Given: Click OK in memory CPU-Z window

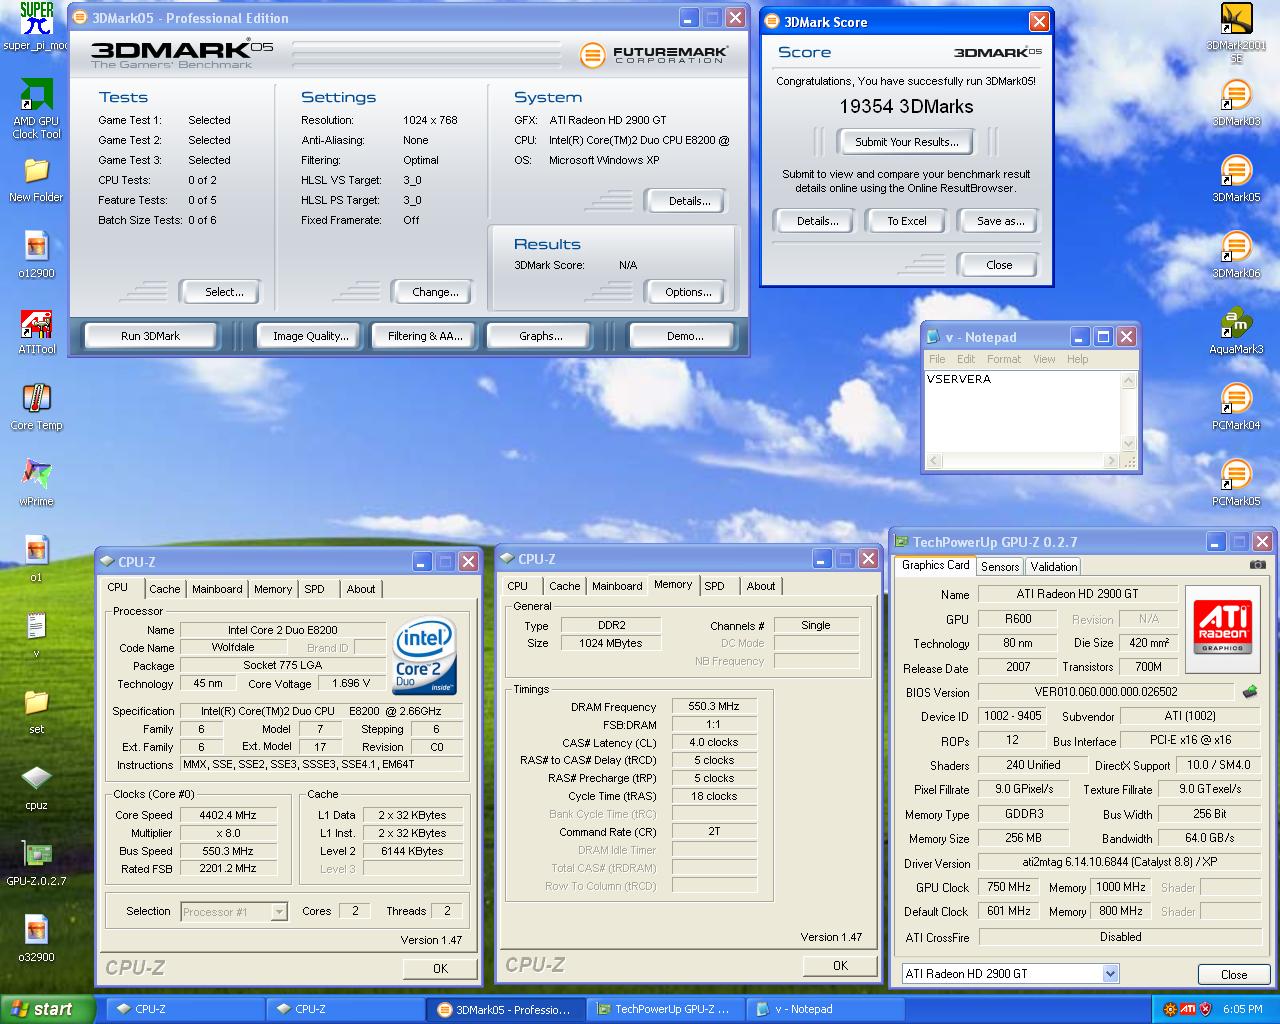Looking at the screenshot, I should click(x=840, y=965).
